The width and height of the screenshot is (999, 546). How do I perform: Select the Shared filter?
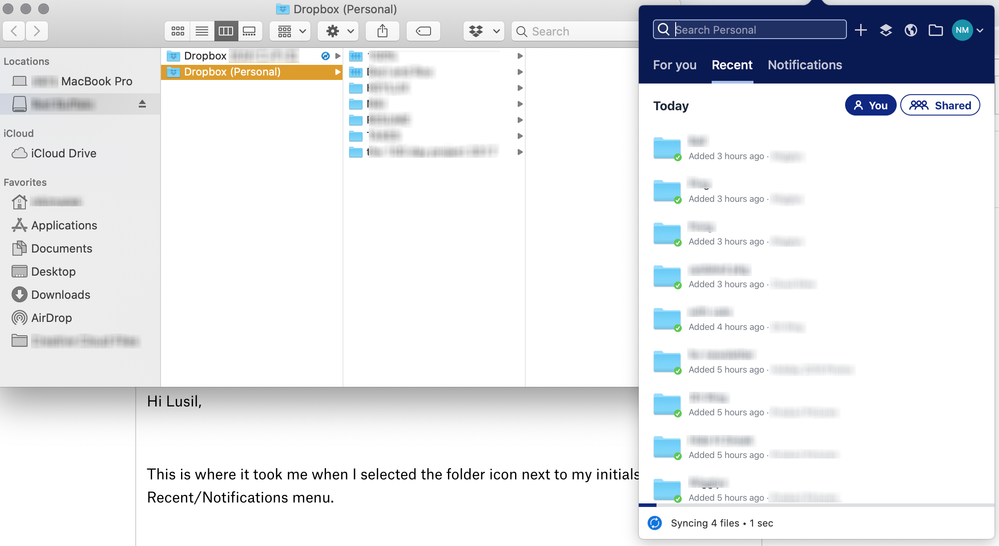pyautogui.click(x=940, y=105)
